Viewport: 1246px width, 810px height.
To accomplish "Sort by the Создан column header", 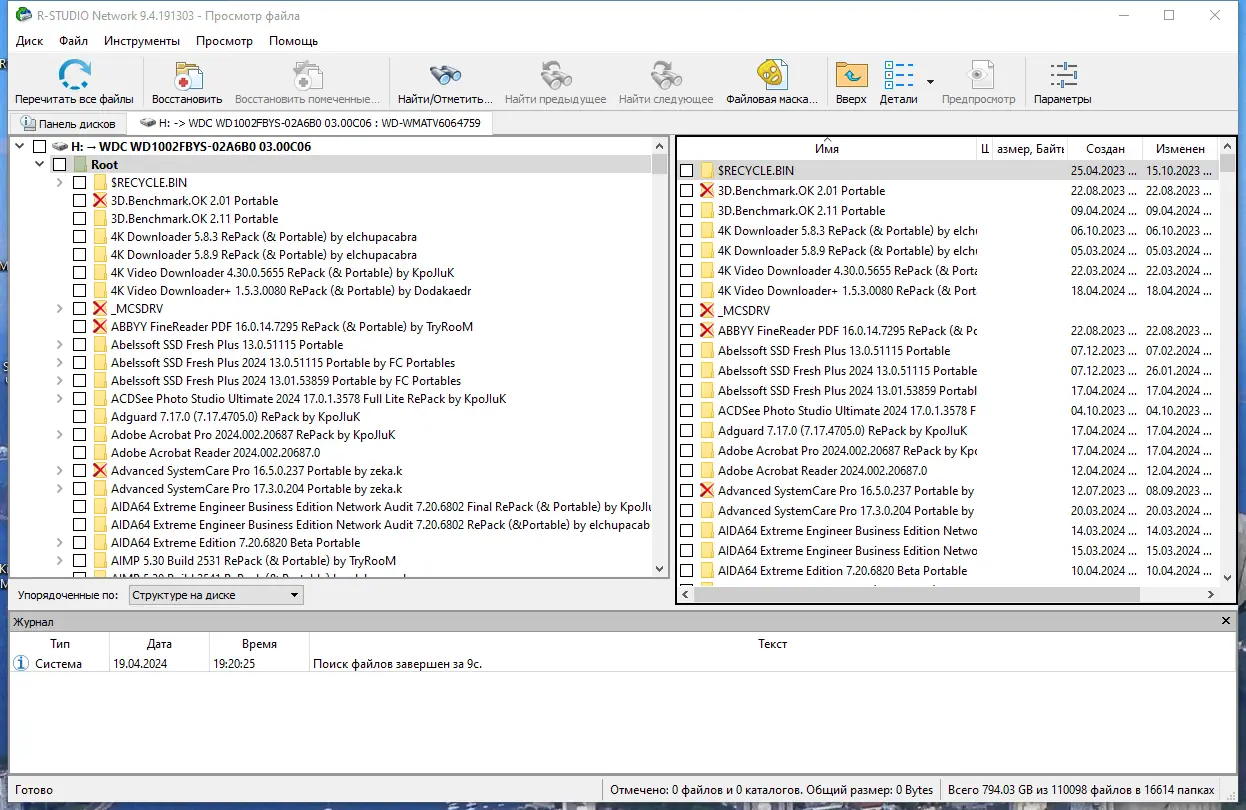I will (1105, 149).
